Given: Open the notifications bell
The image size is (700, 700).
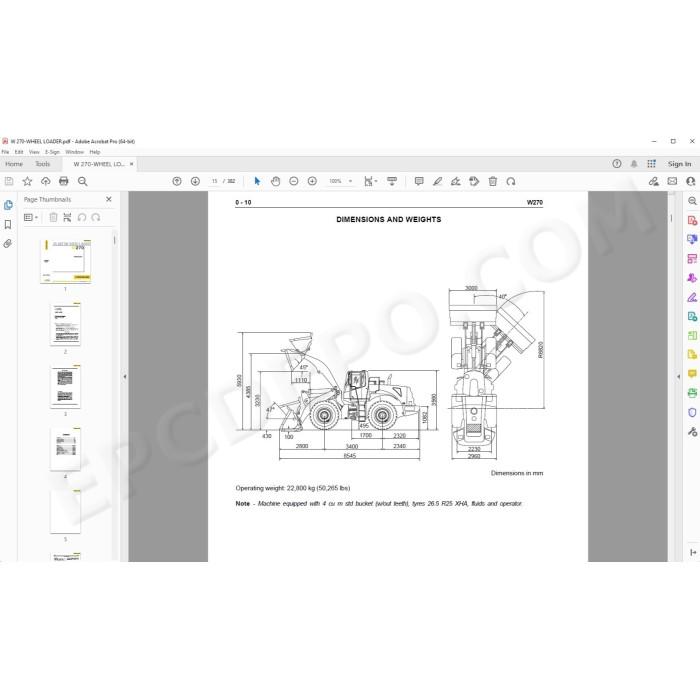Looking at the screenshot, I should (634, 164).
